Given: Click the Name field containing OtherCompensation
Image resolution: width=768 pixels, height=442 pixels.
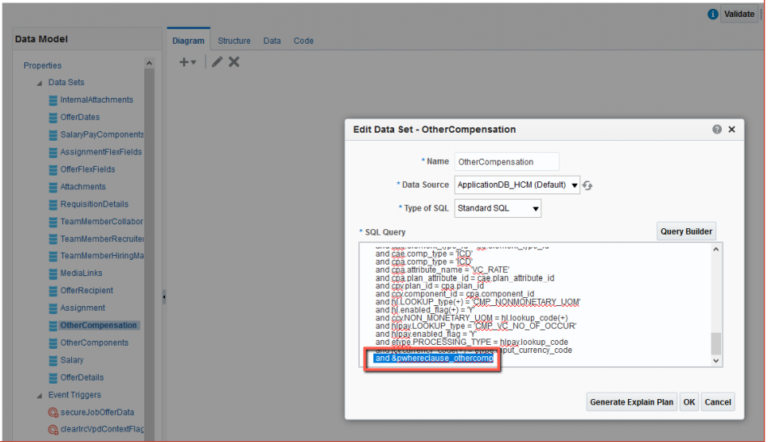Looking at the screenshot, I should point(506,161).
